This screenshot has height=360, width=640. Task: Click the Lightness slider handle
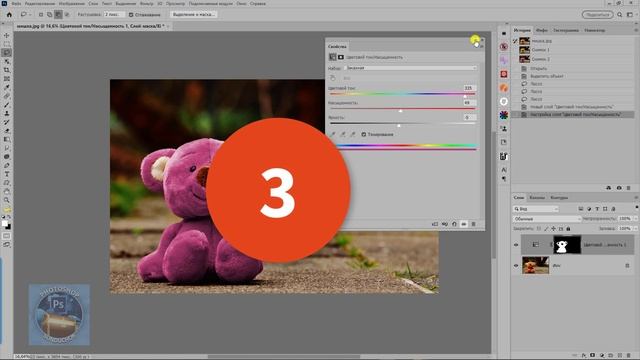coord(399,126)
